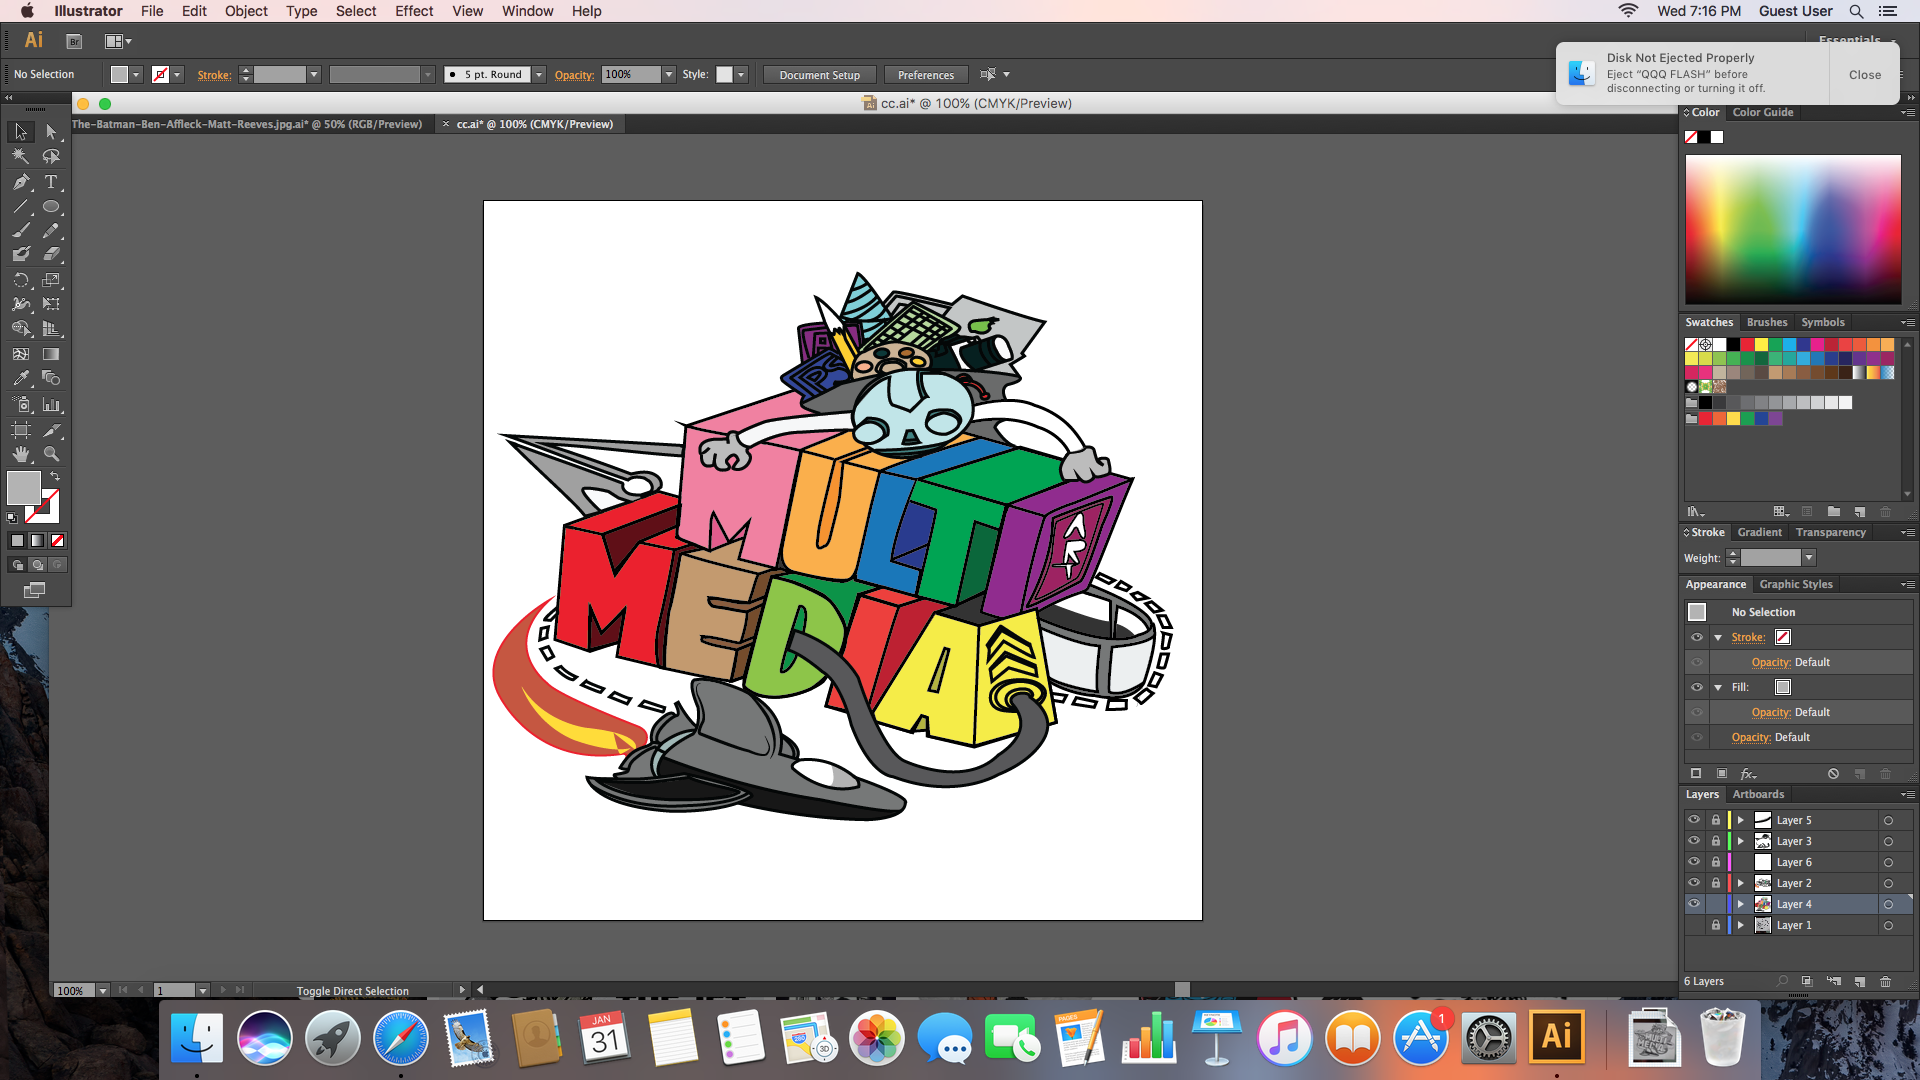
Task: Hide Layer 3 with eye icon
Action: click(x=1694, y=841)
